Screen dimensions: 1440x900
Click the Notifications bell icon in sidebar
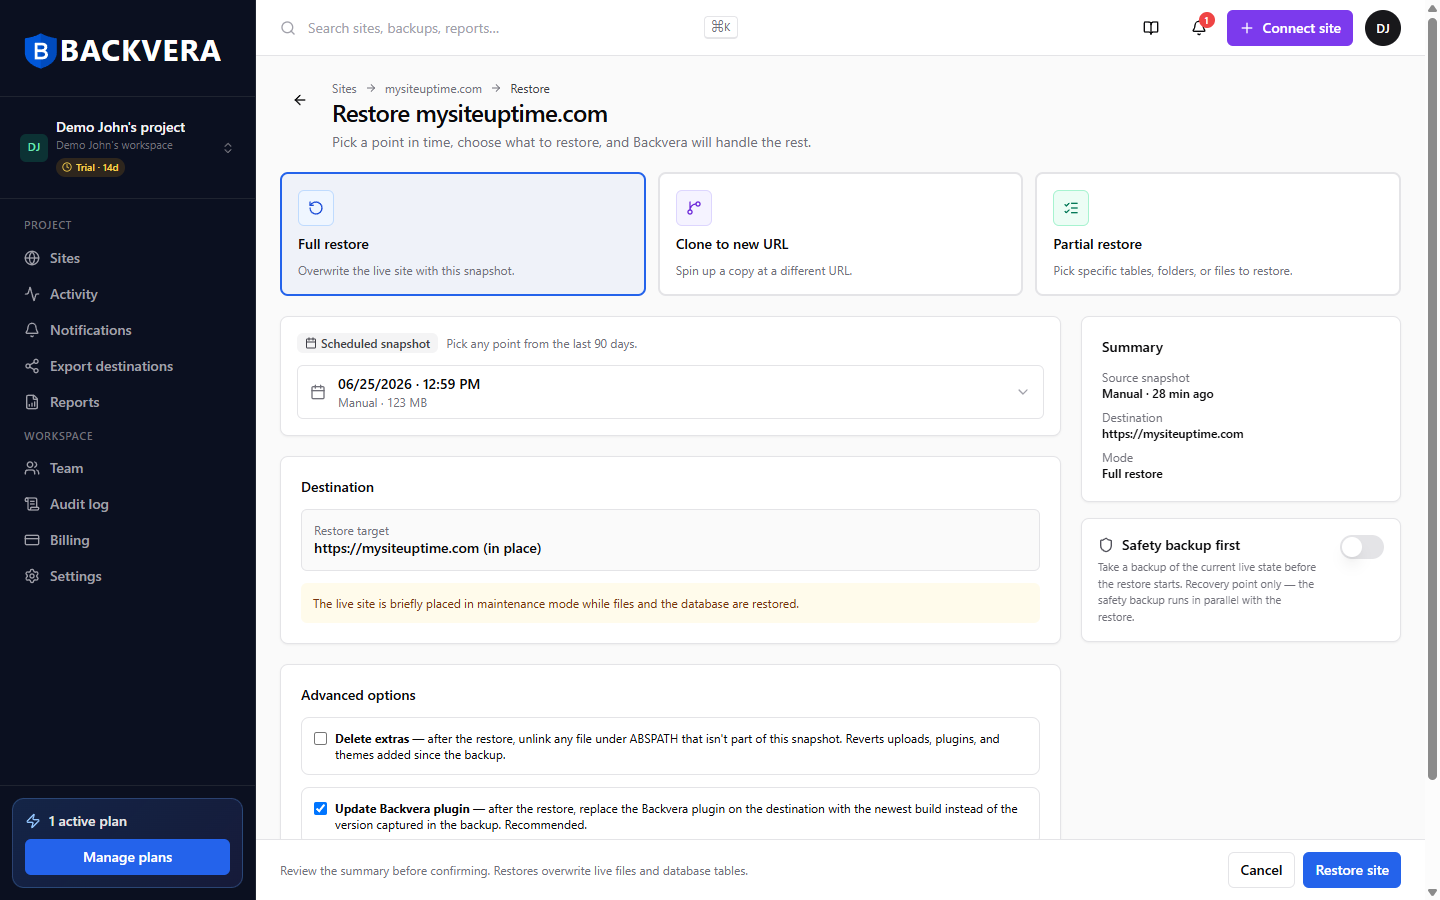tap(32, 330)
